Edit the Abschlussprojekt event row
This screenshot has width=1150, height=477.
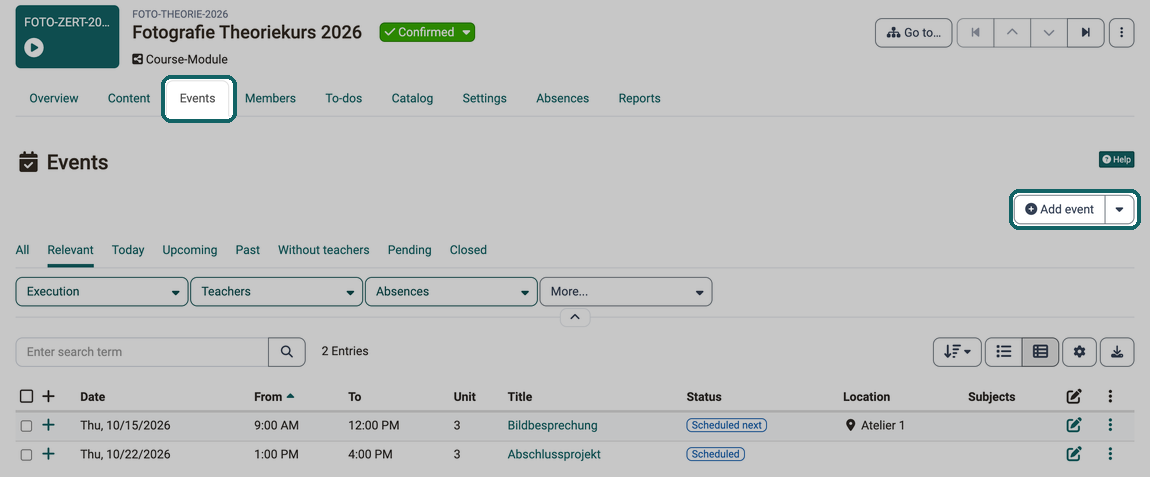(1074, 454)
